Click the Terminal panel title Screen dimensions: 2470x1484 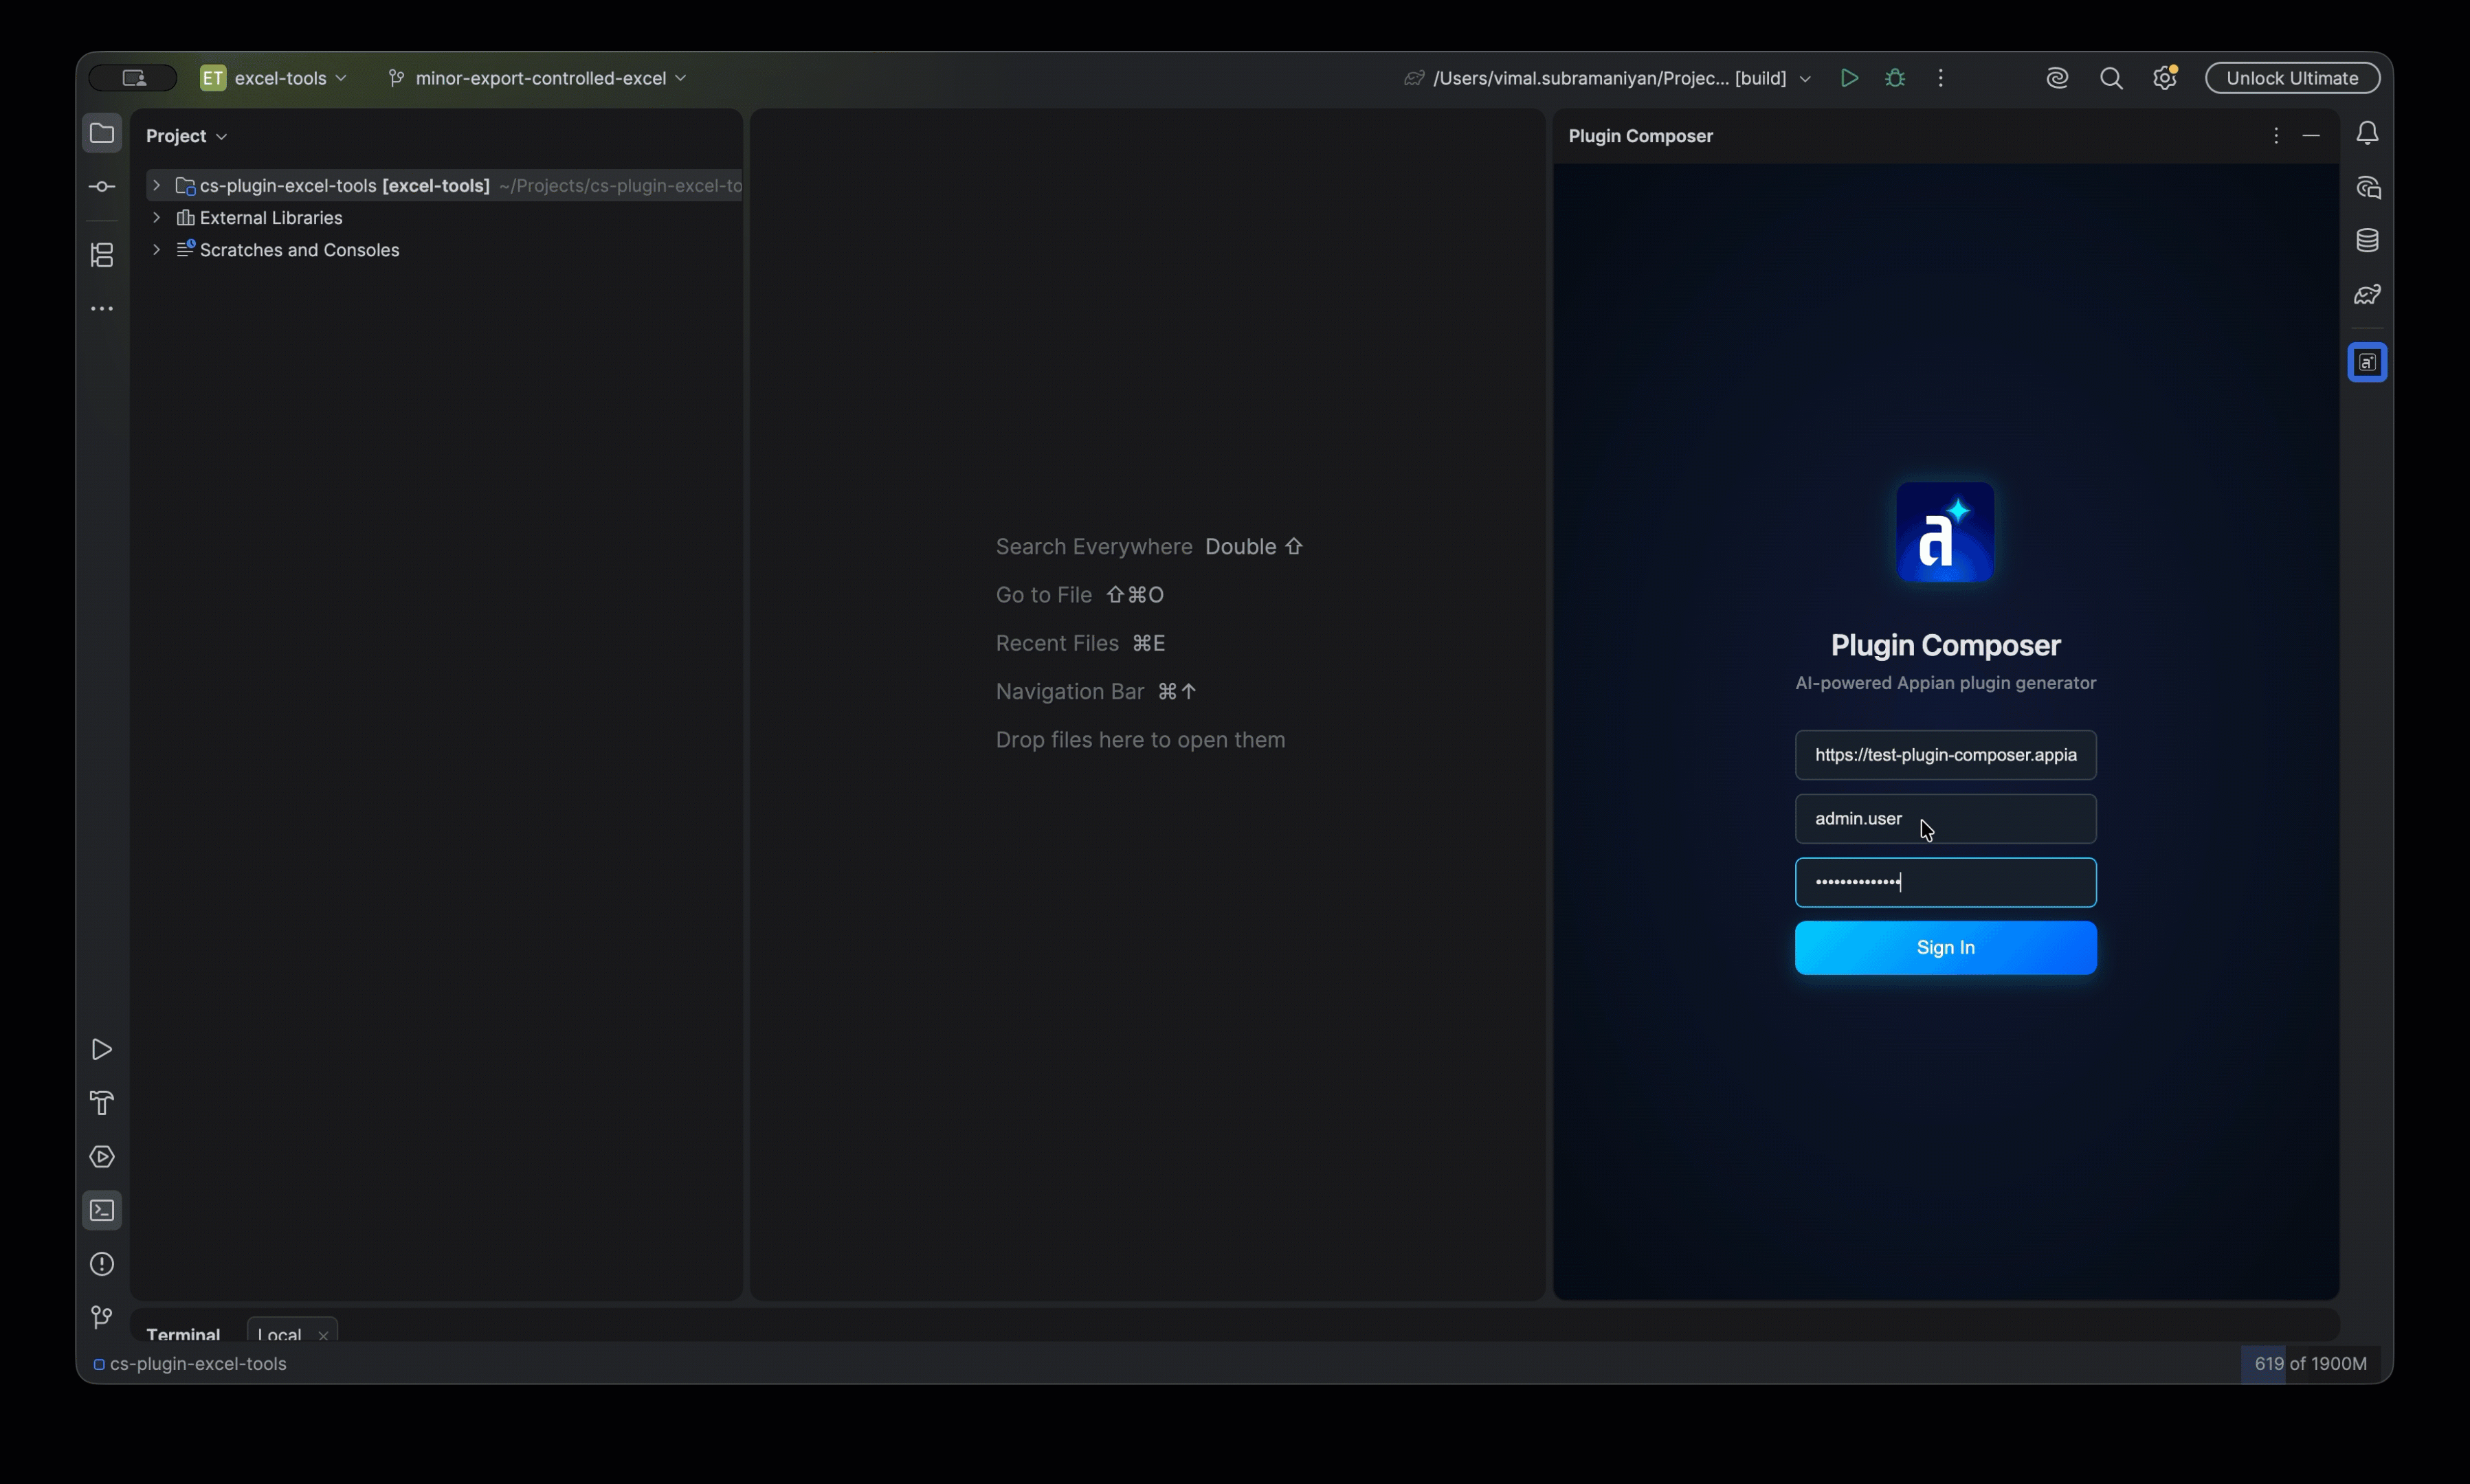tap(183, 1335)
